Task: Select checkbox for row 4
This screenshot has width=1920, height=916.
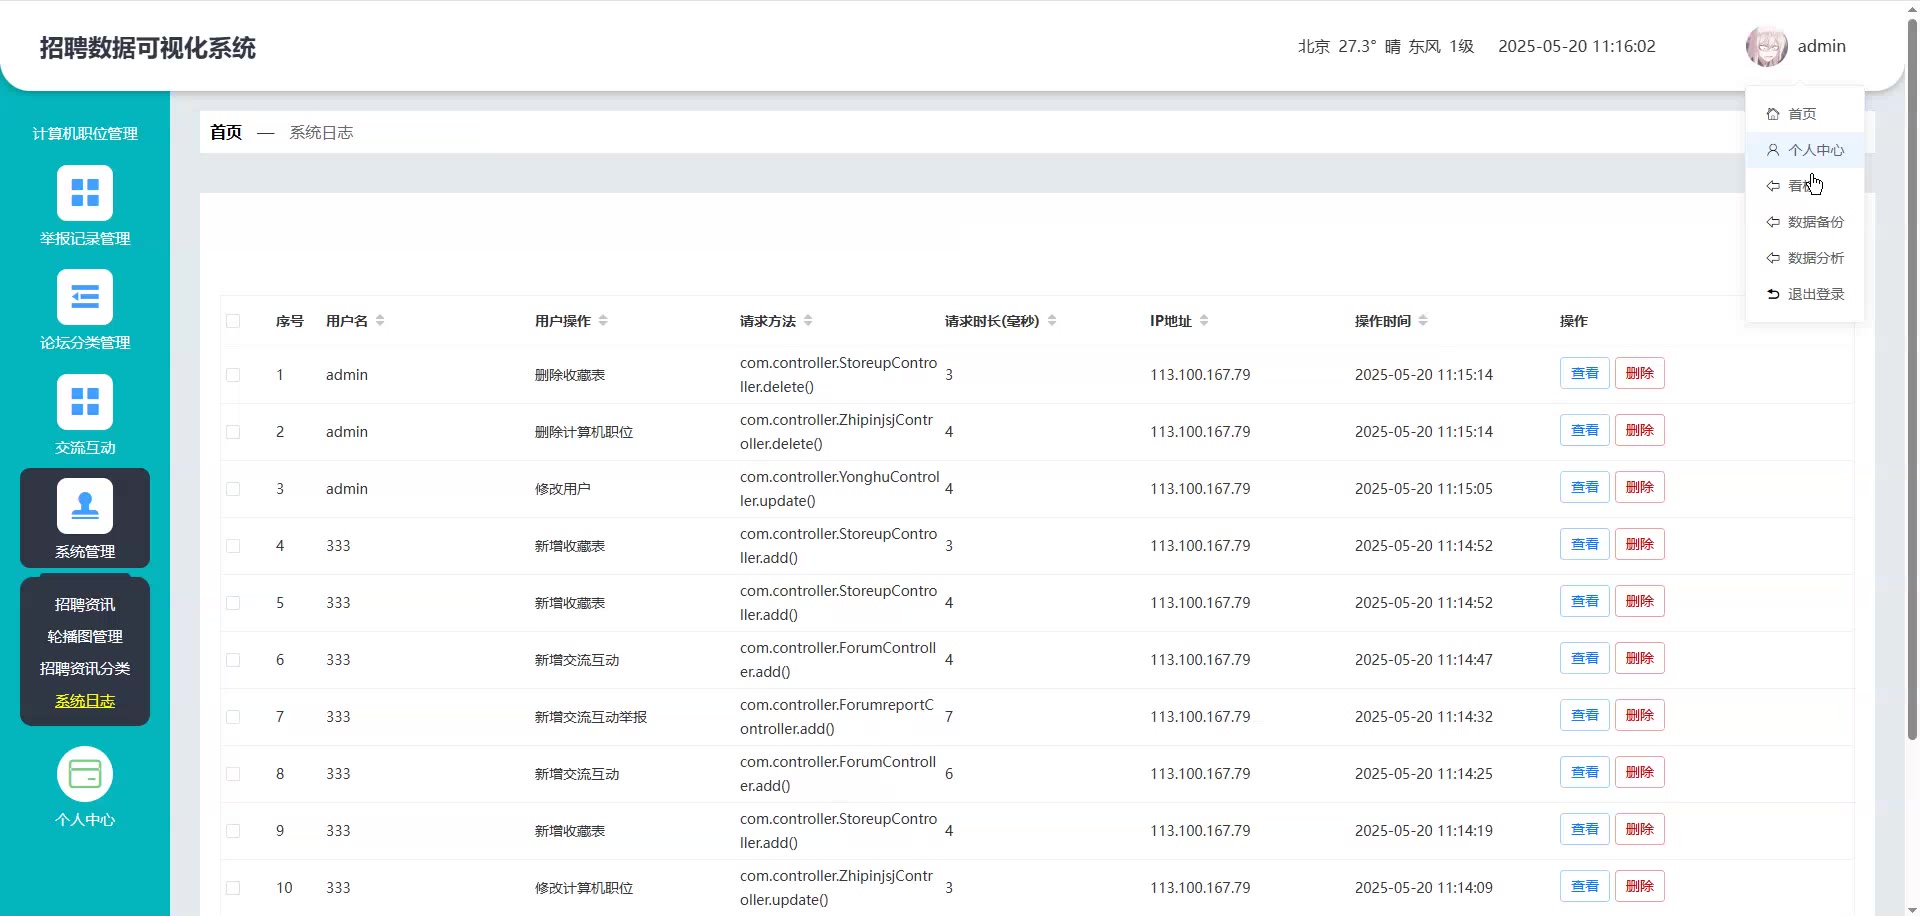Action: pos(233,546)
